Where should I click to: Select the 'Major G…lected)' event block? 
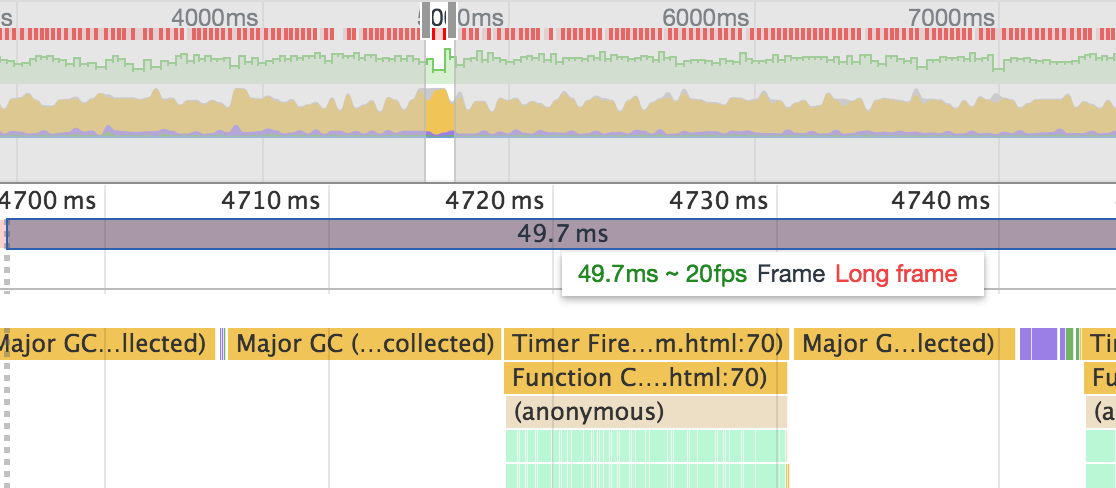tap(904, 344)
